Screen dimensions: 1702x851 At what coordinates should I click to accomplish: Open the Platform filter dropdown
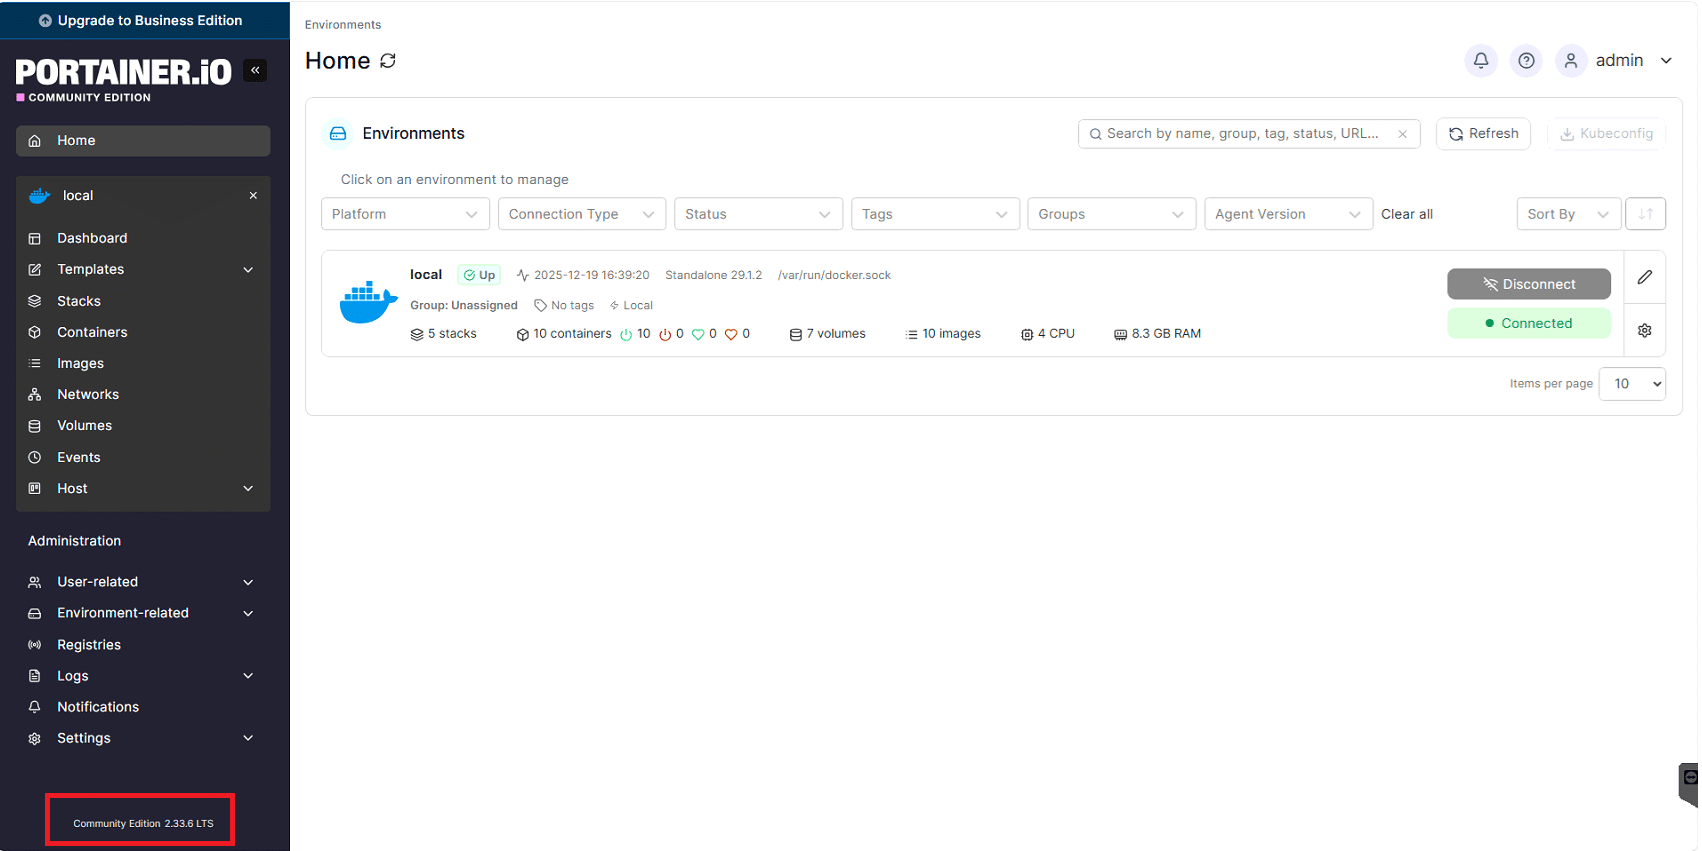pyautogui.click(x=405, y=214)
